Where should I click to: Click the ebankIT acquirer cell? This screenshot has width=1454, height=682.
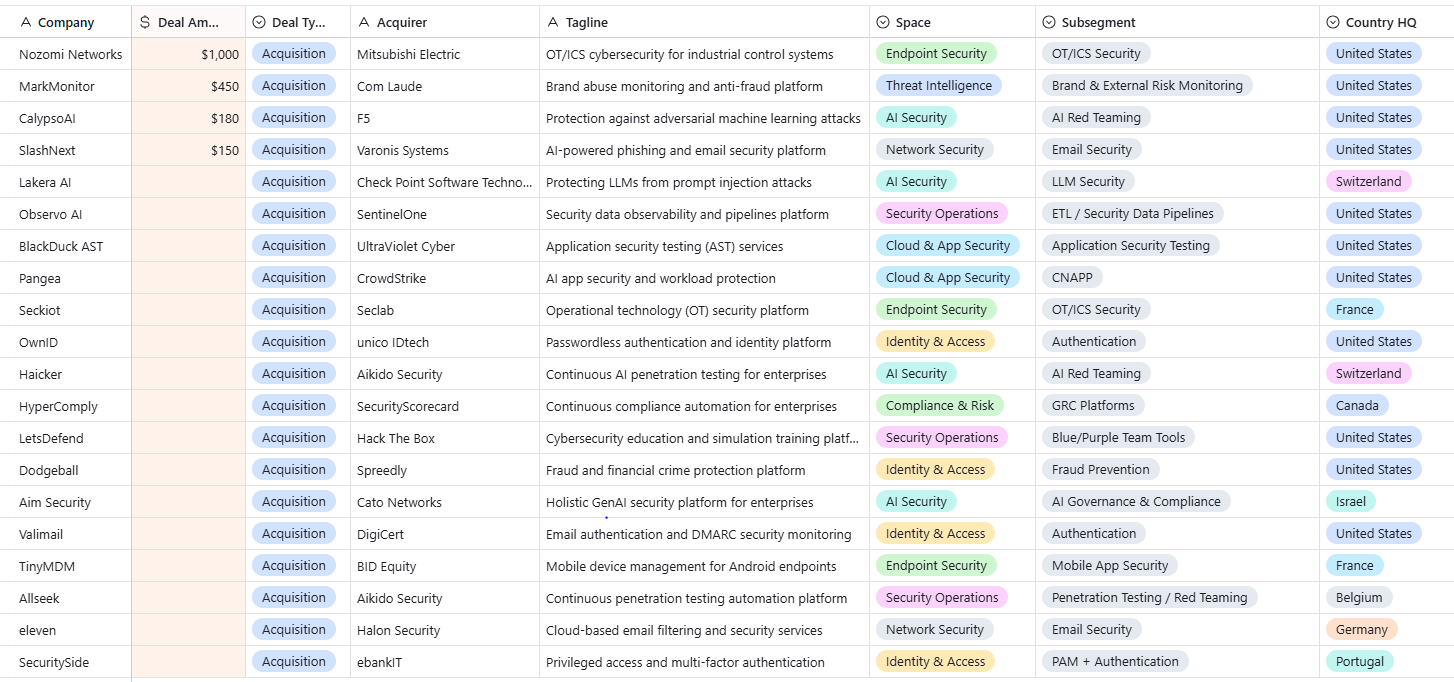(x=445, y=662)
